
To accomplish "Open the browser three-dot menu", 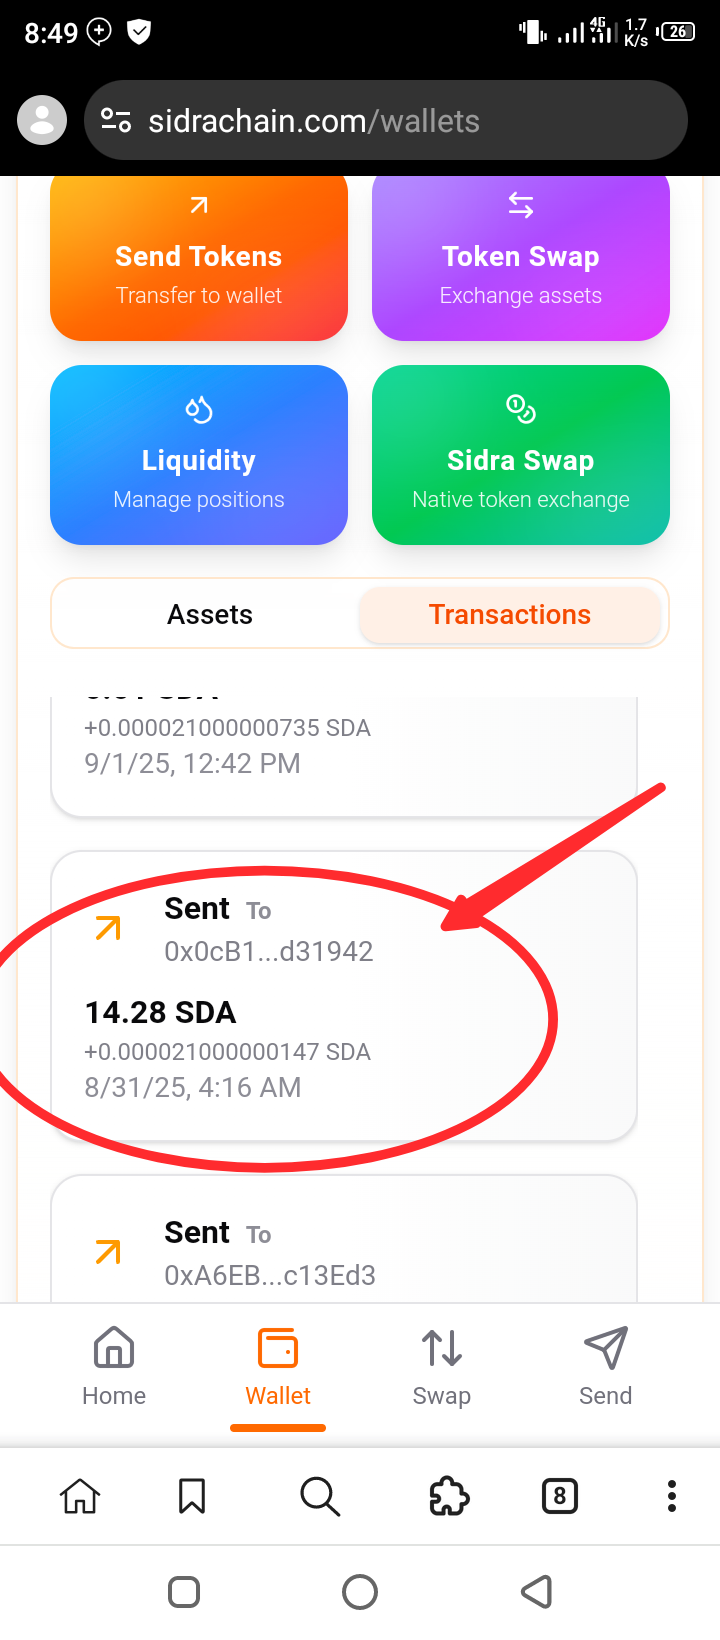I will point(672,1497).
